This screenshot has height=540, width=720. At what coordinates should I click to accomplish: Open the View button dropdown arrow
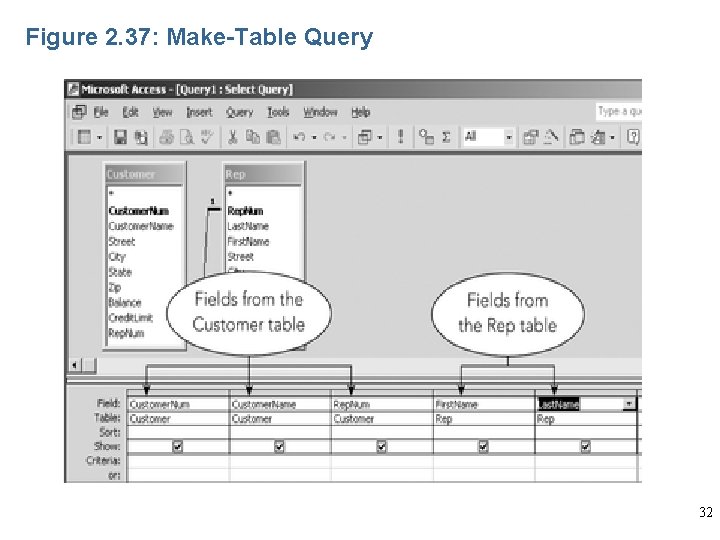(99, 137)
